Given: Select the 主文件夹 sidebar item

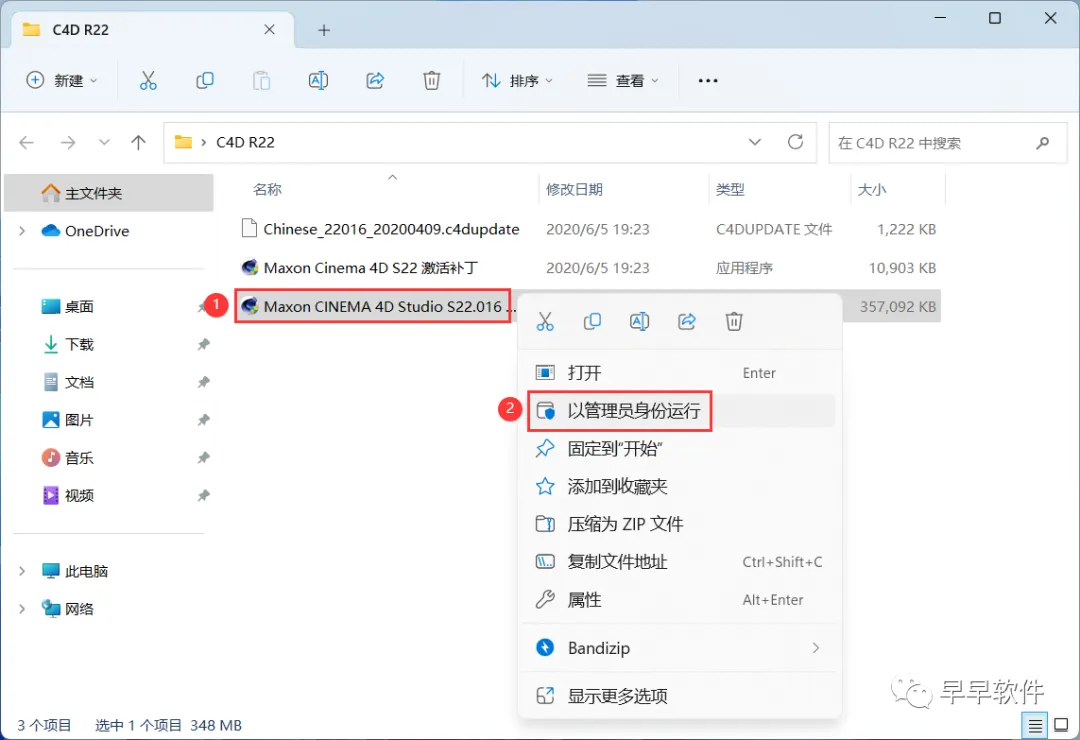Looking at the screenshot, I should click(x=109, y=193).
